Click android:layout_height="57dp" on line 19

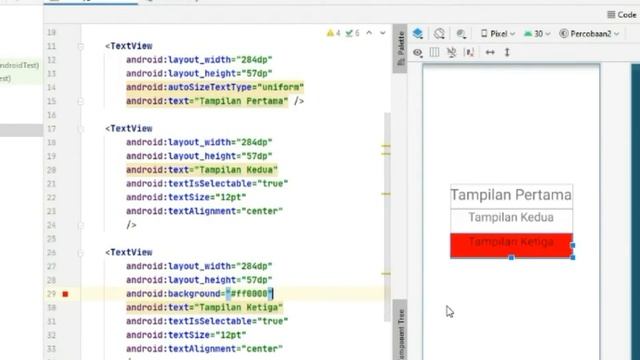click(199, 156)
